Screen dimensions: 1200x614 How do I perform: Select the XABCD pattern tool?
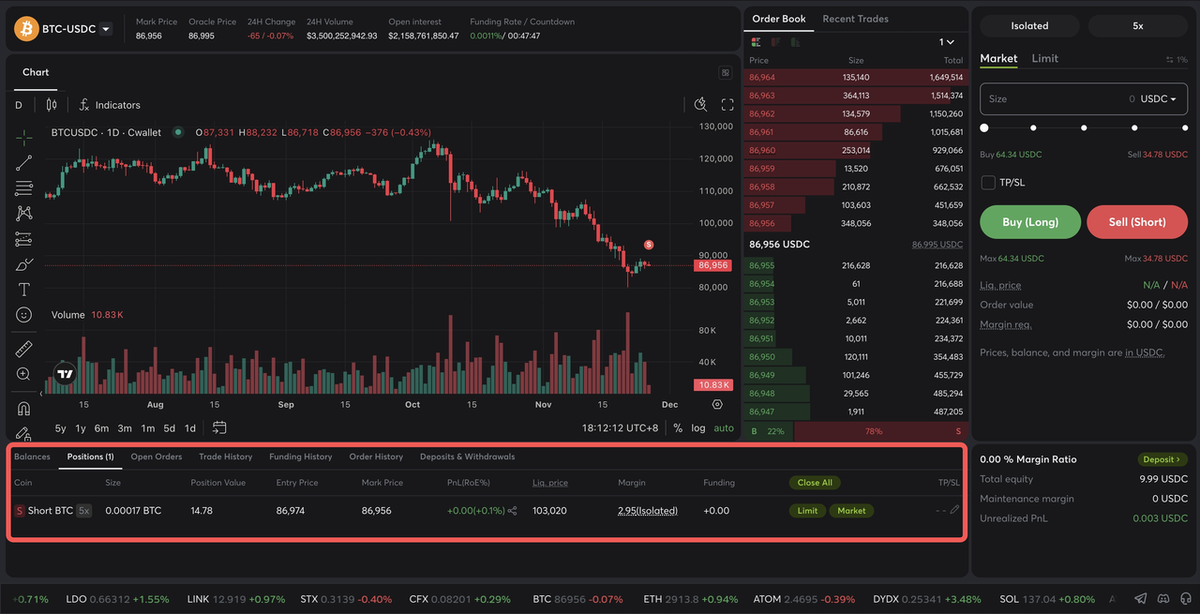[24, 213]
